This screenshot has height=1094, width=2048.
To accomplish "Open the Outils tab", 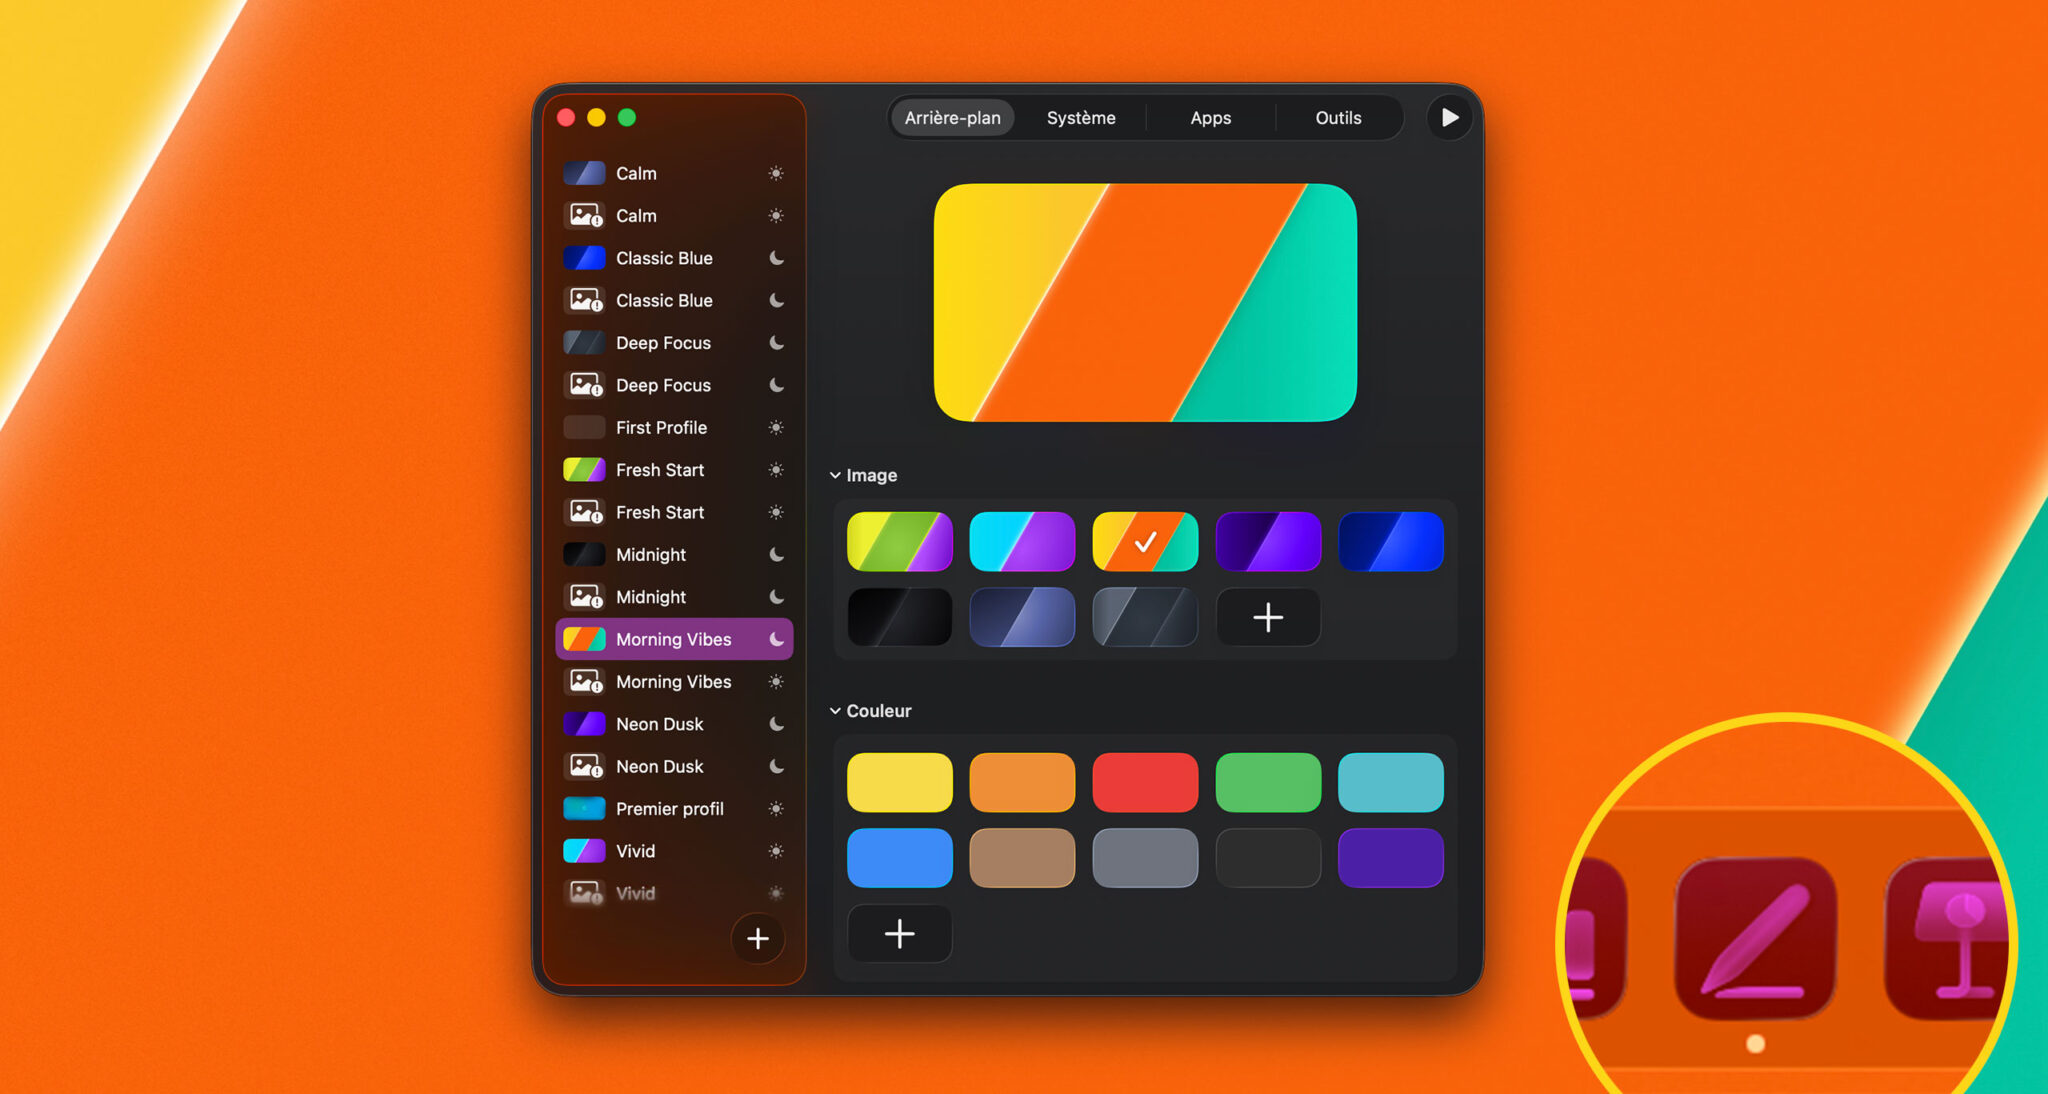I will pyautogui.click(x=1337, y=117).
